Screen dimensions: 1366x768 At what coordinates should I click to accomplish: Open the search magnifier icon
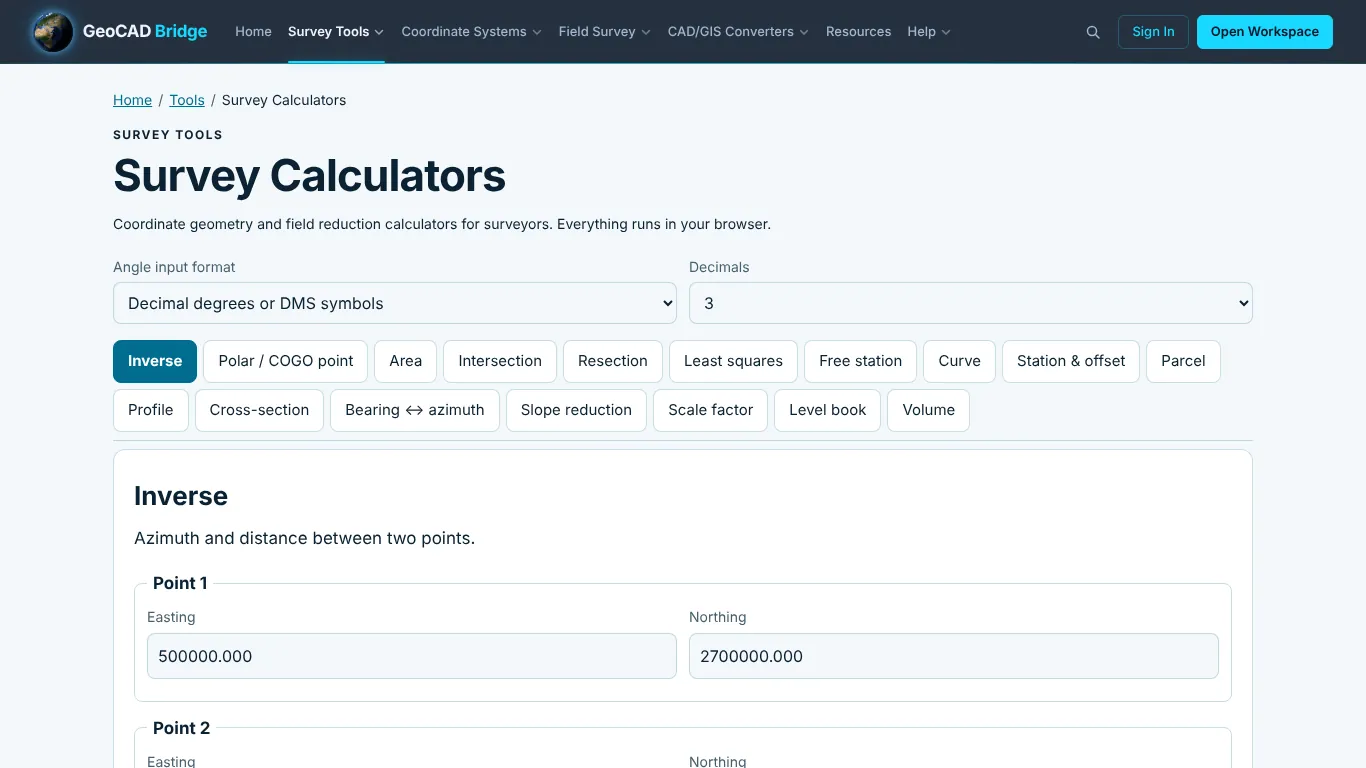[1093, 32]
